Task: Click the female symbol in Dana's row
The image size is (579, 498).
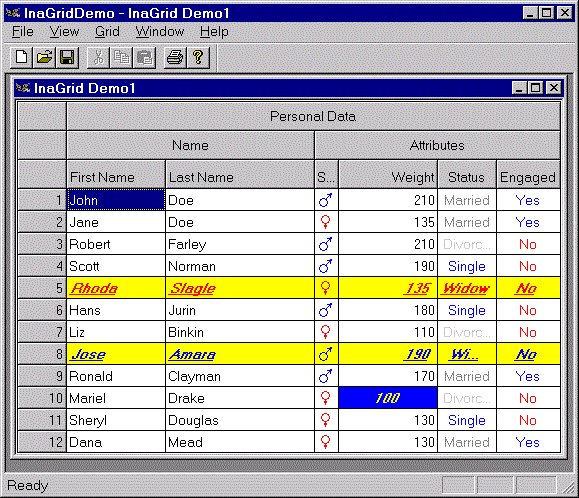Action: (x=325, y=442)
